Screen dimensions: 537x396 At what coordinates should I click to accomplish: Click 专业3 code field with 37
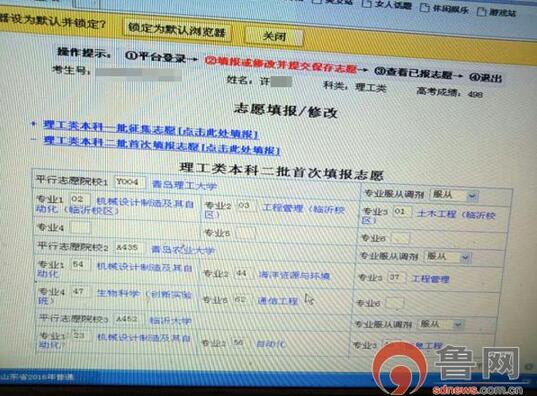[x=397, y=277]
